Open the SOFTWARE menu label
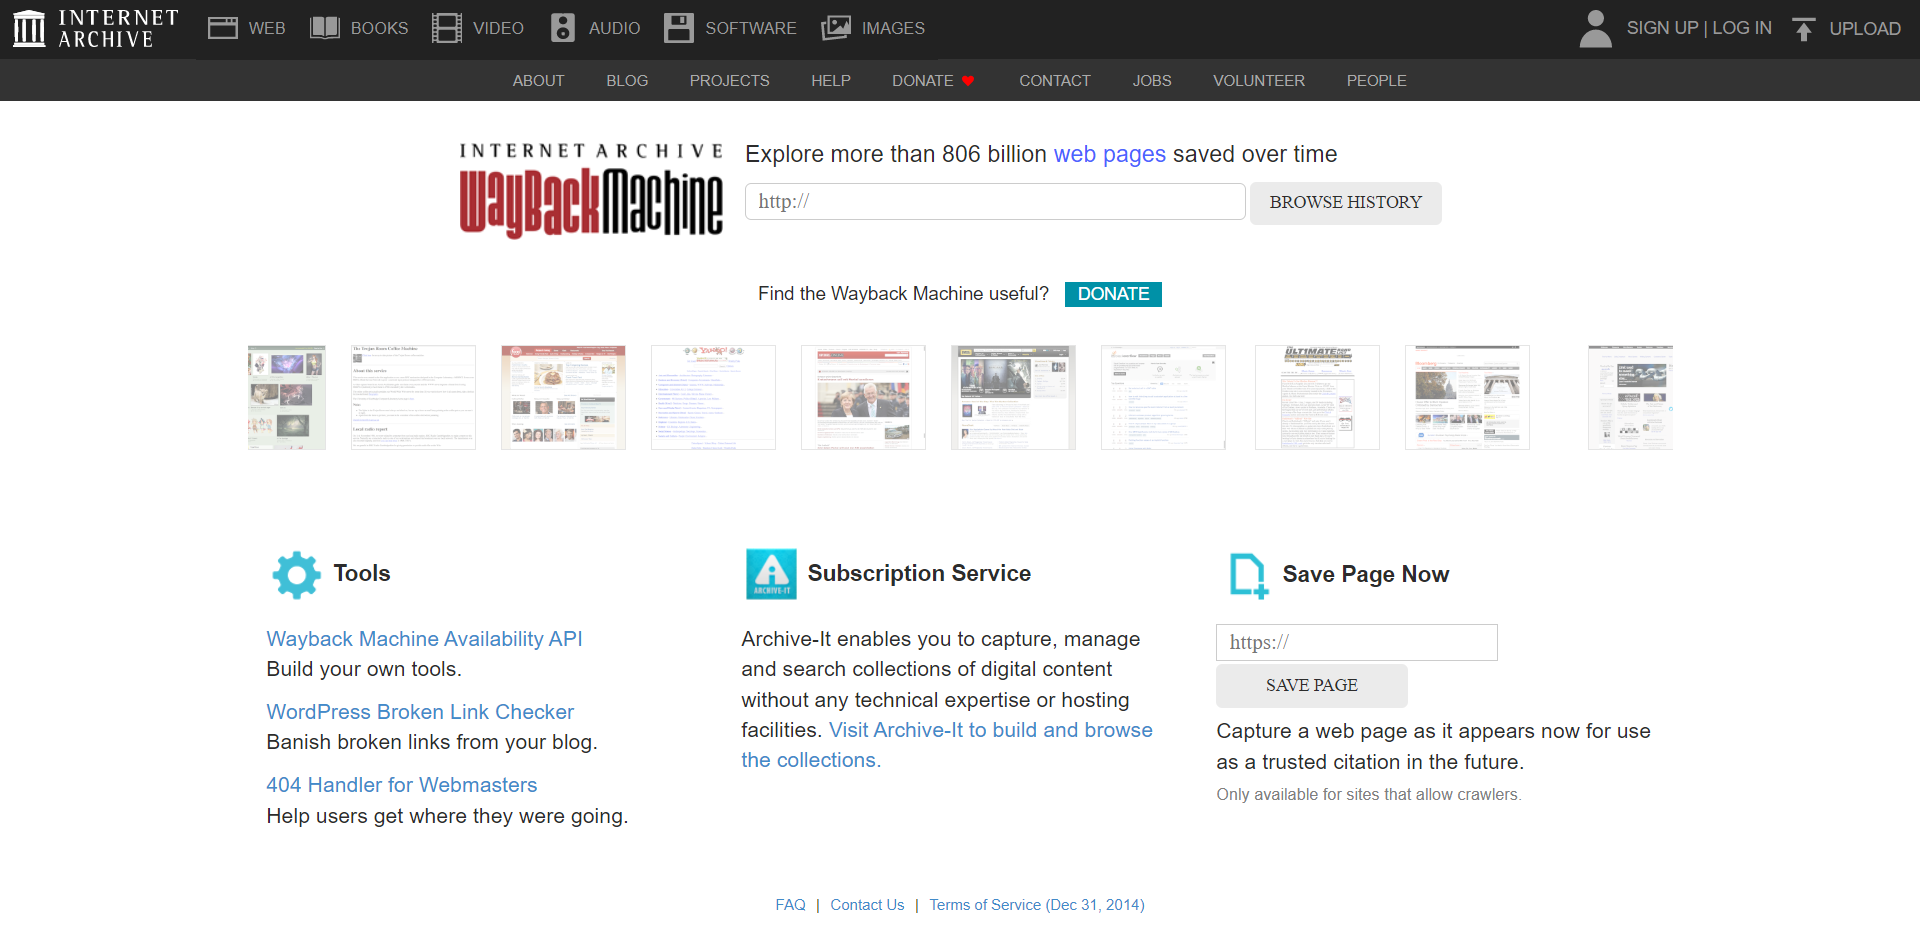1920x934 pixels. click(x=751, y=28)
